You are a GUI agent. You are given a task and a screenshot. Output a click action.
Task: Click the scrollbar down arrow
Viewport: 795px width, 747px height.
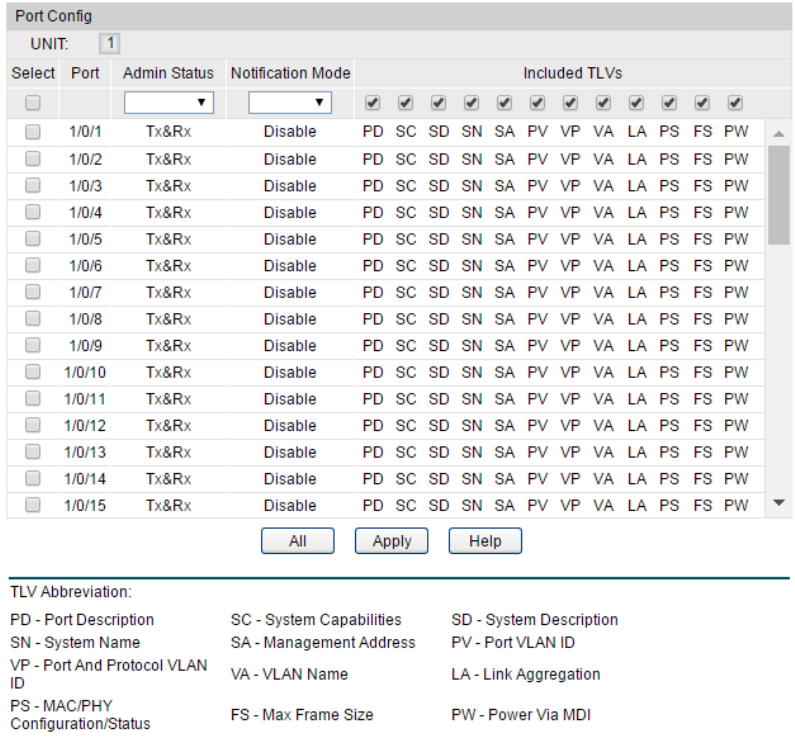point(779,503)
